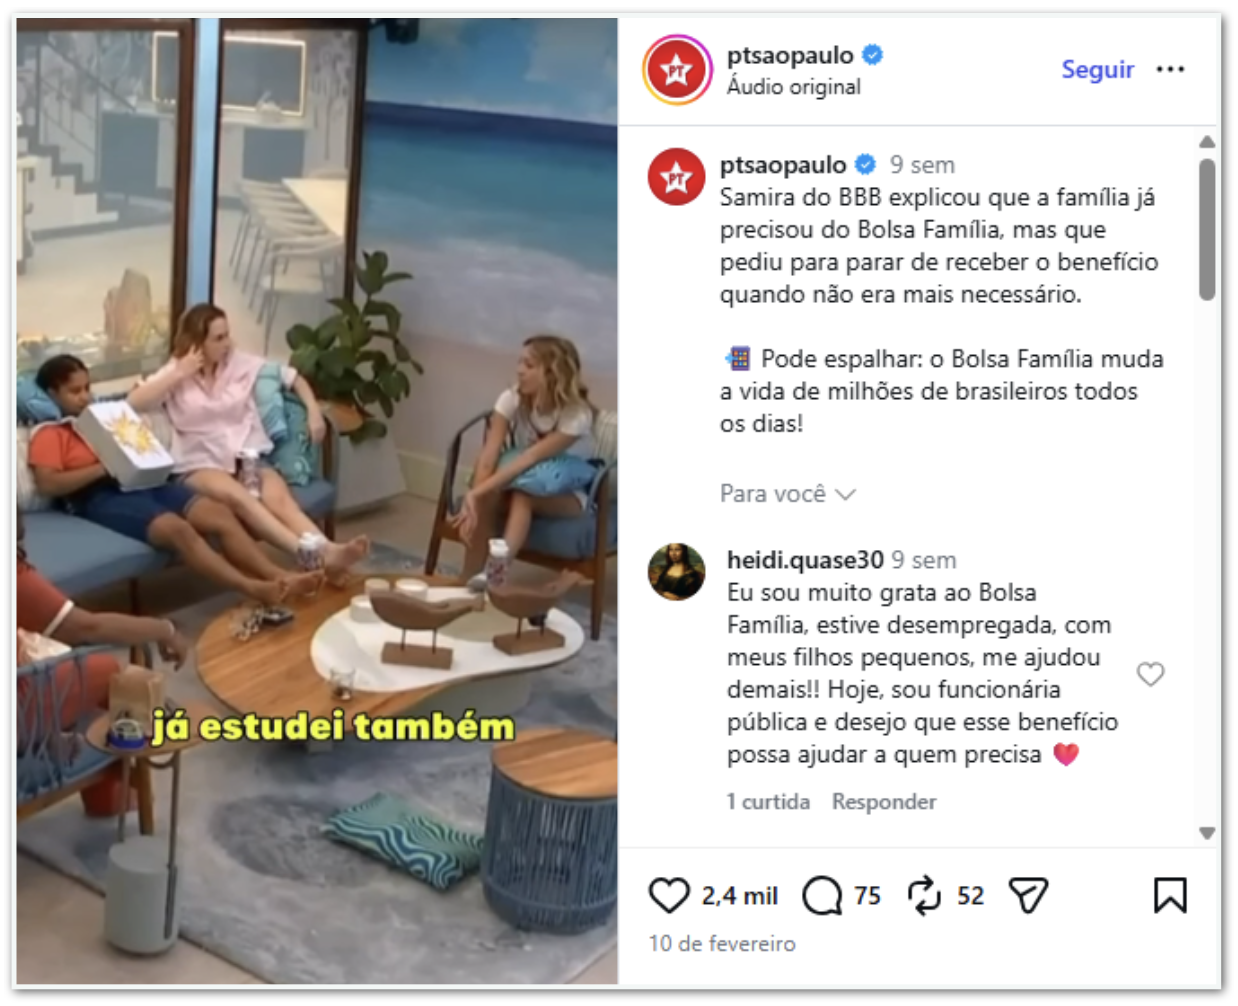1238x1006 pixels.
Task: Open comments via speech bubble icon
Action: coord(822,895)
